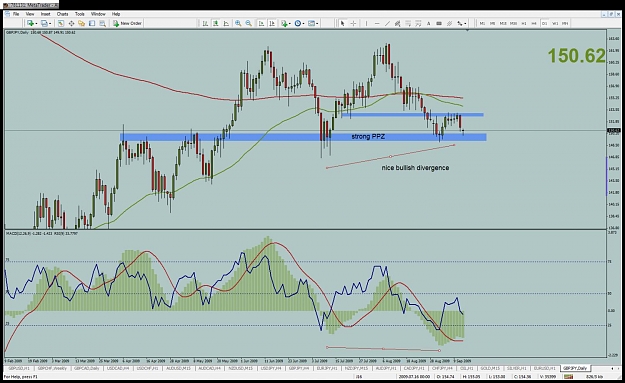Click the arrows objects icon
The width and height of the screenshot is (625, 383).
point(460,24)
